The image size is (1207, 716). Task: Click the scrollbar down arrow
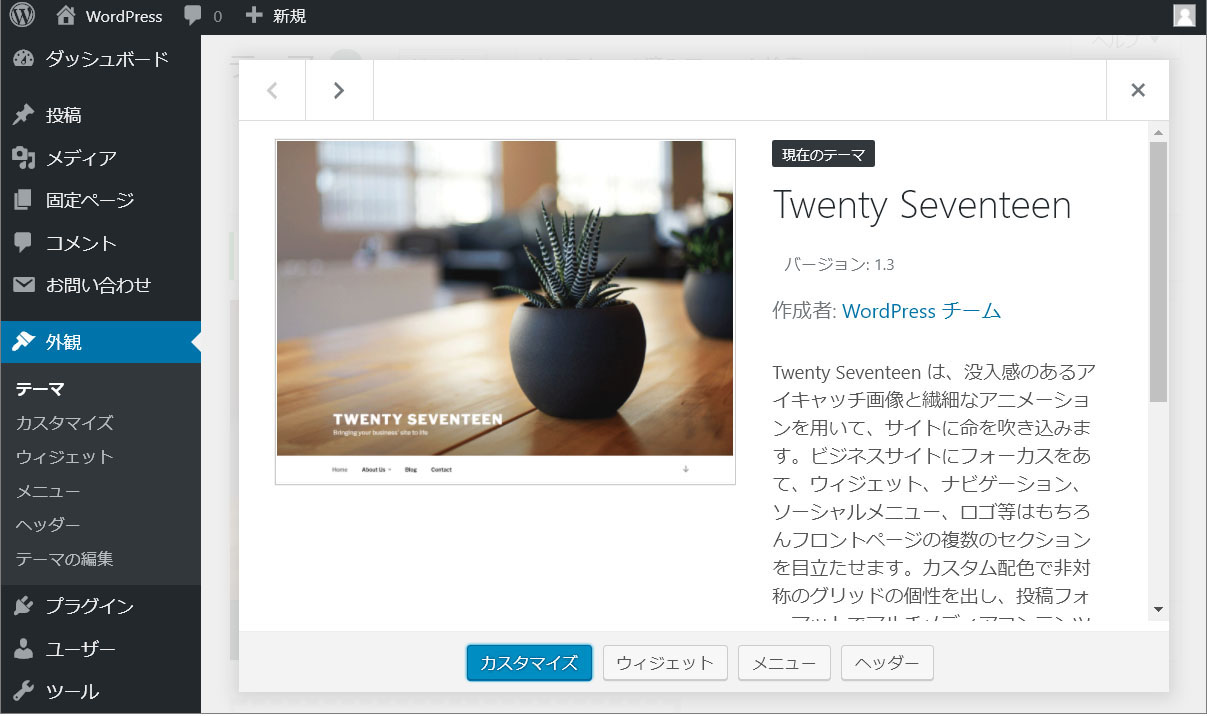point(1158,609)
